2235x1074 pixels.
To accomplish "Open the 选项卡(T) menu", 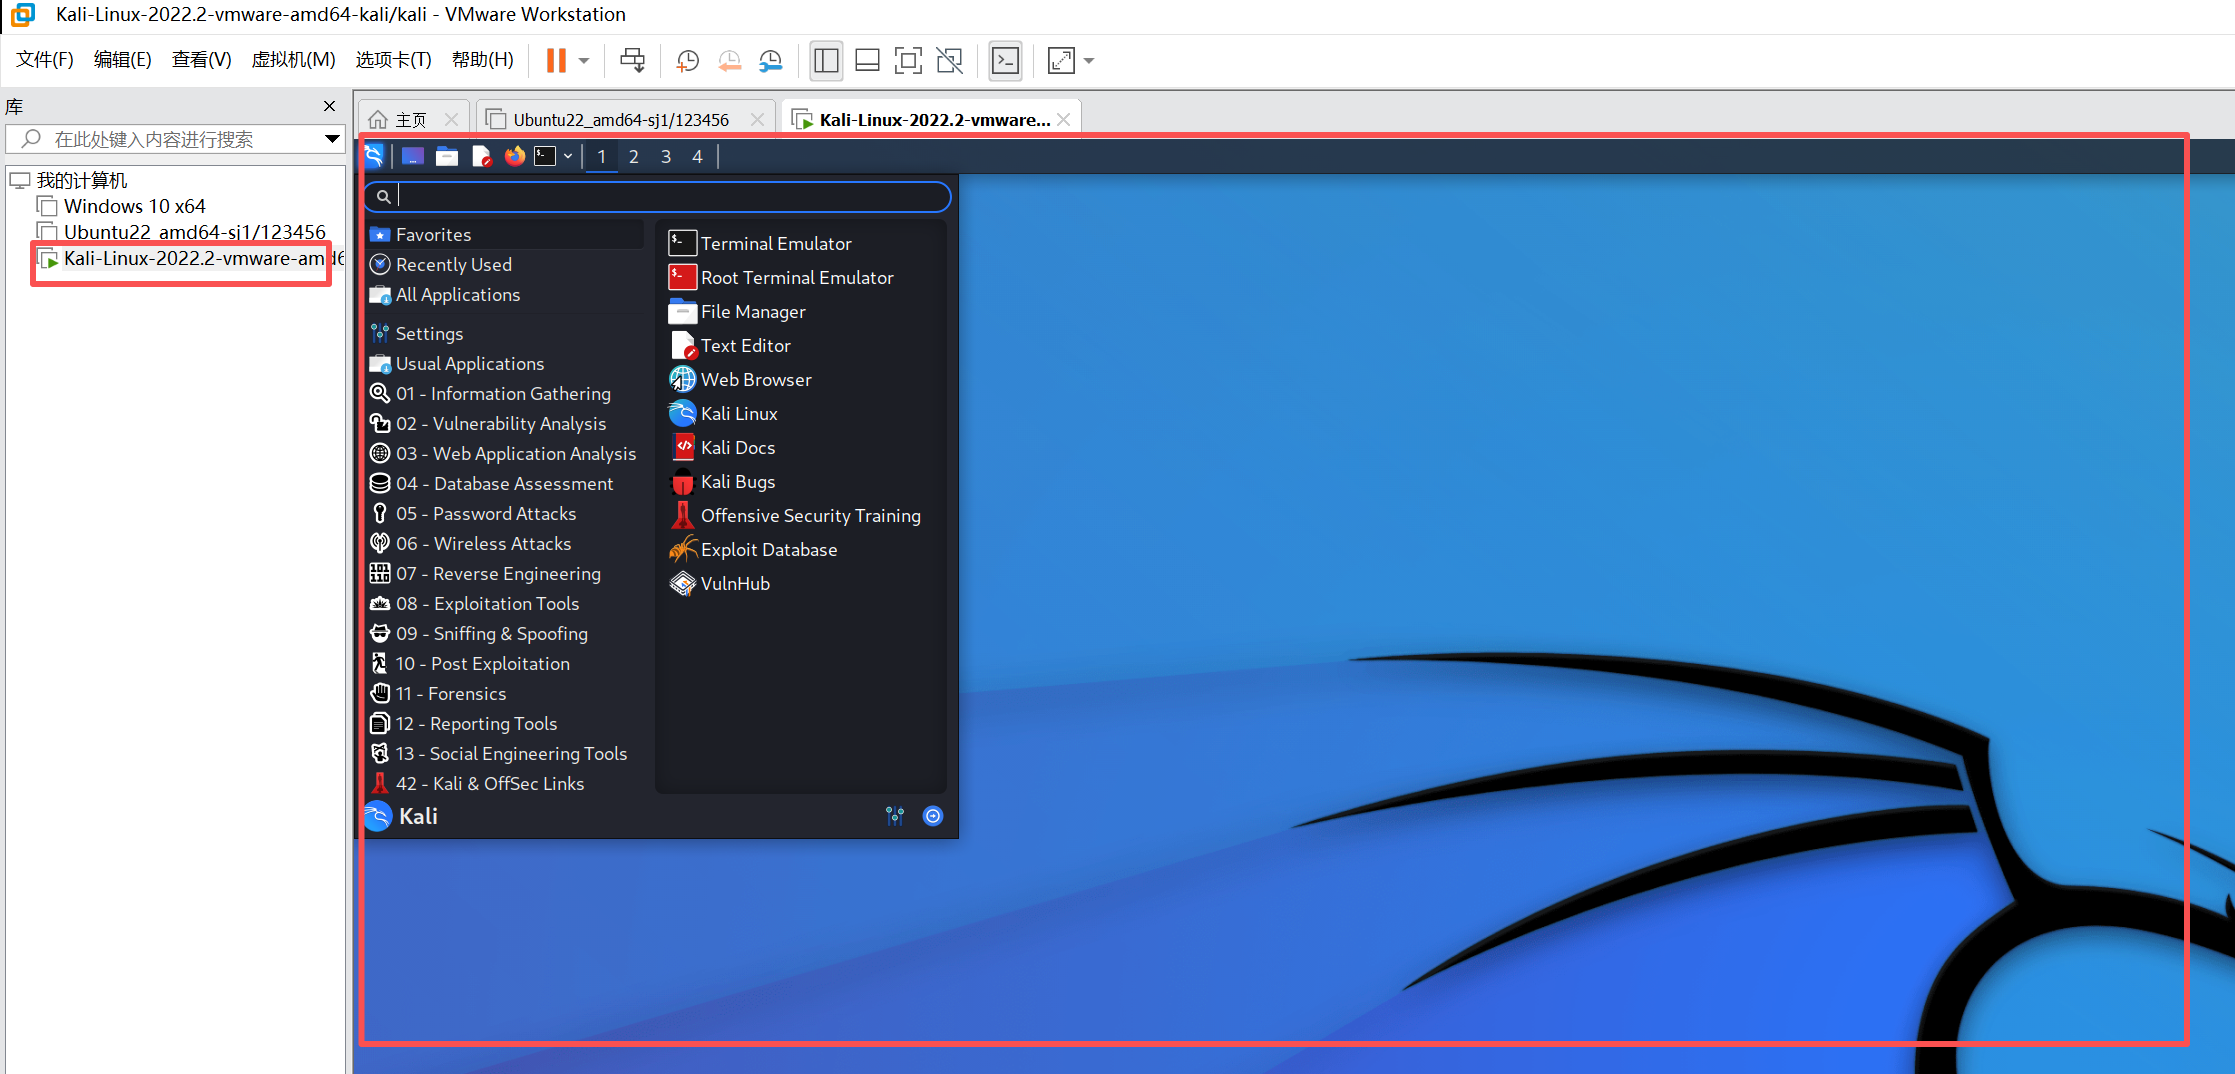I will pos(393,60).
